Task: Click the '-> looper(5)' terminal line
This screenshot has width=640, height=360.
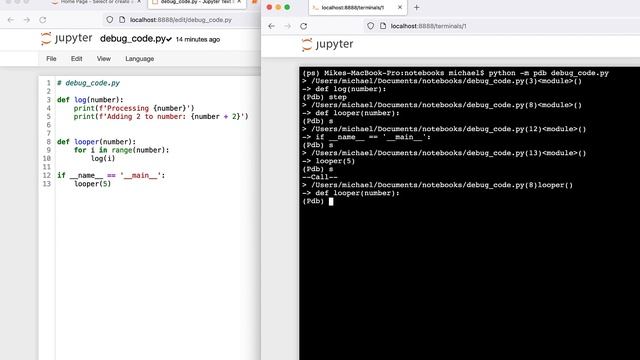Action: 329,161
